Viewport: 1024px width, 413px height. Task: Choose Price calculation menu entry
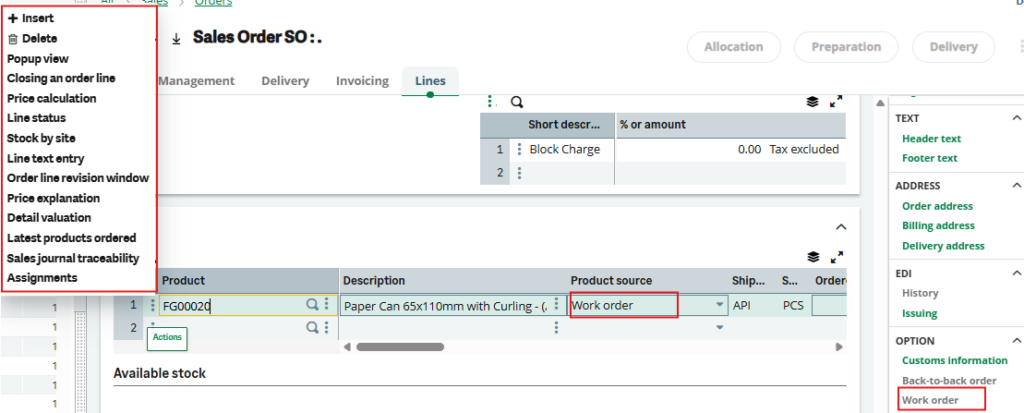pos(52,99)
